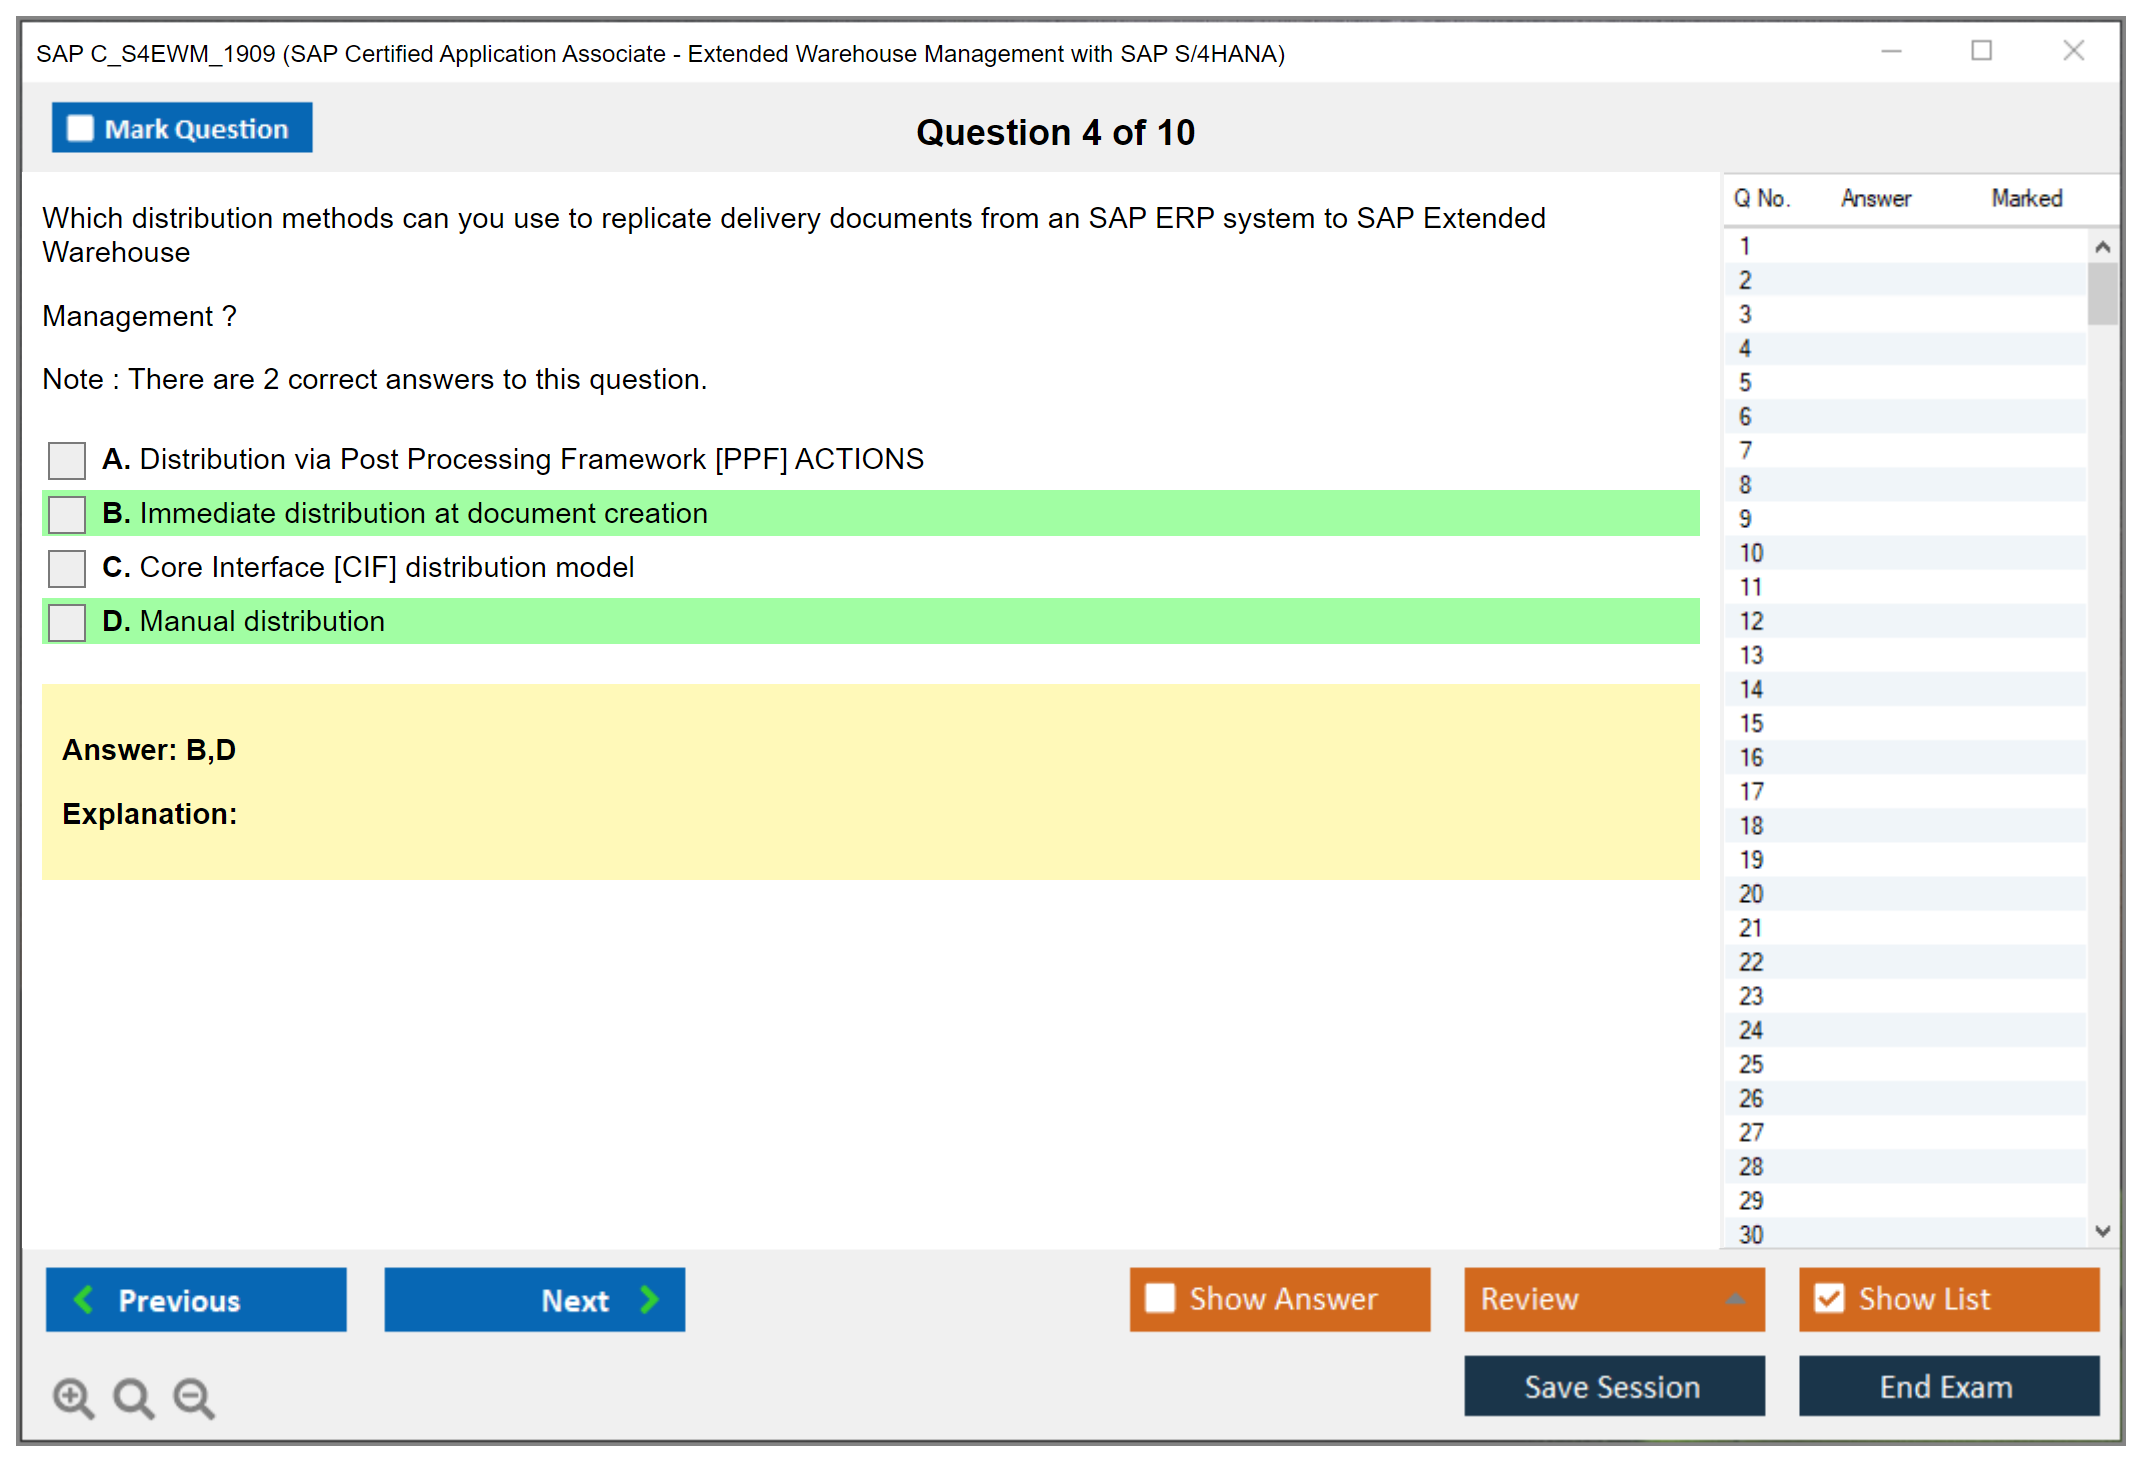This screenshot has height=1470, width=2150.
Task: Click the green left arrow on Previous
Action: [84, 1299]
